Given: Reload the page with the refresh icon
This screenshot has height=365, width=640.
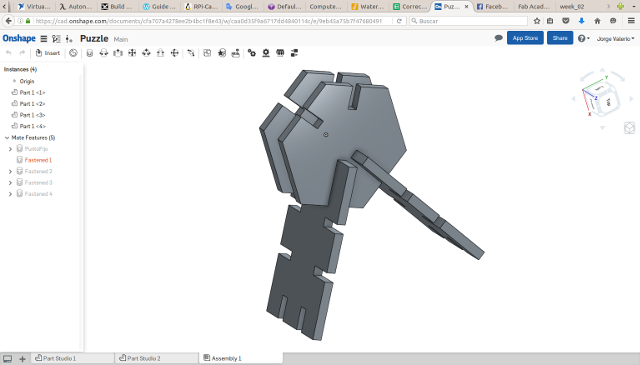Looking at the screenshot, I should (x=399, y=21).
